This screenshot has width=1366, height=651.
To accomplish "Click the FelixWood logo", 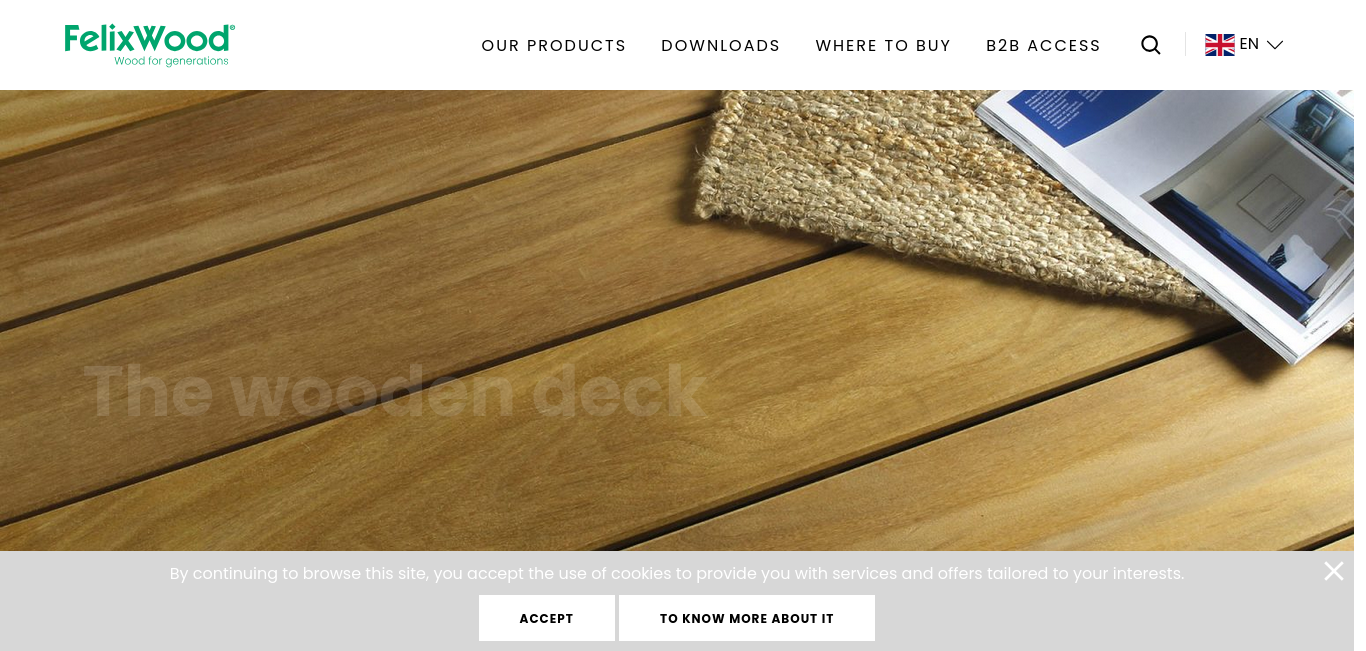I will click(150, 45).
